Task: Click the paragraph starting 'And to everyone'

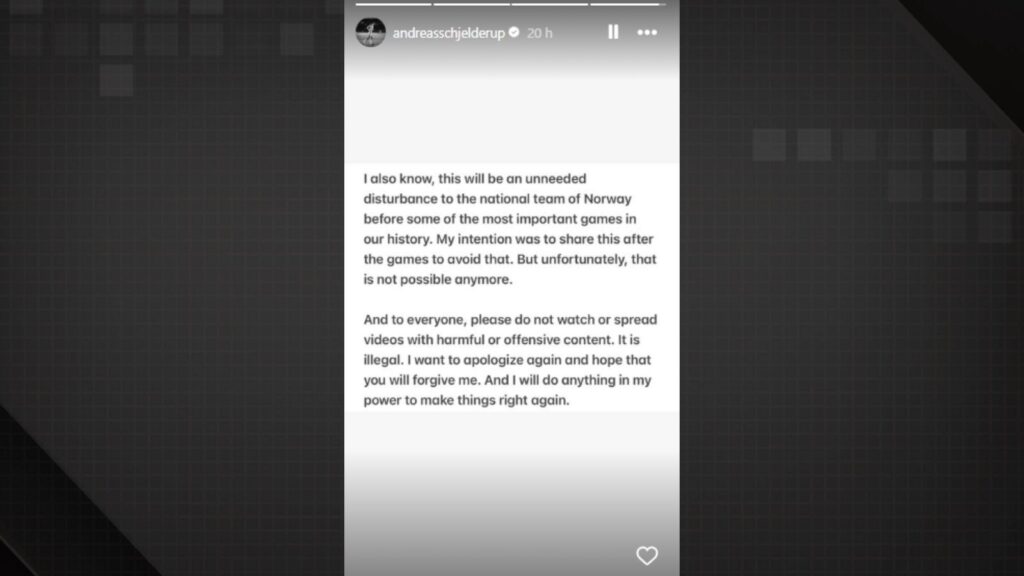Action: click(x=510, y=360)
